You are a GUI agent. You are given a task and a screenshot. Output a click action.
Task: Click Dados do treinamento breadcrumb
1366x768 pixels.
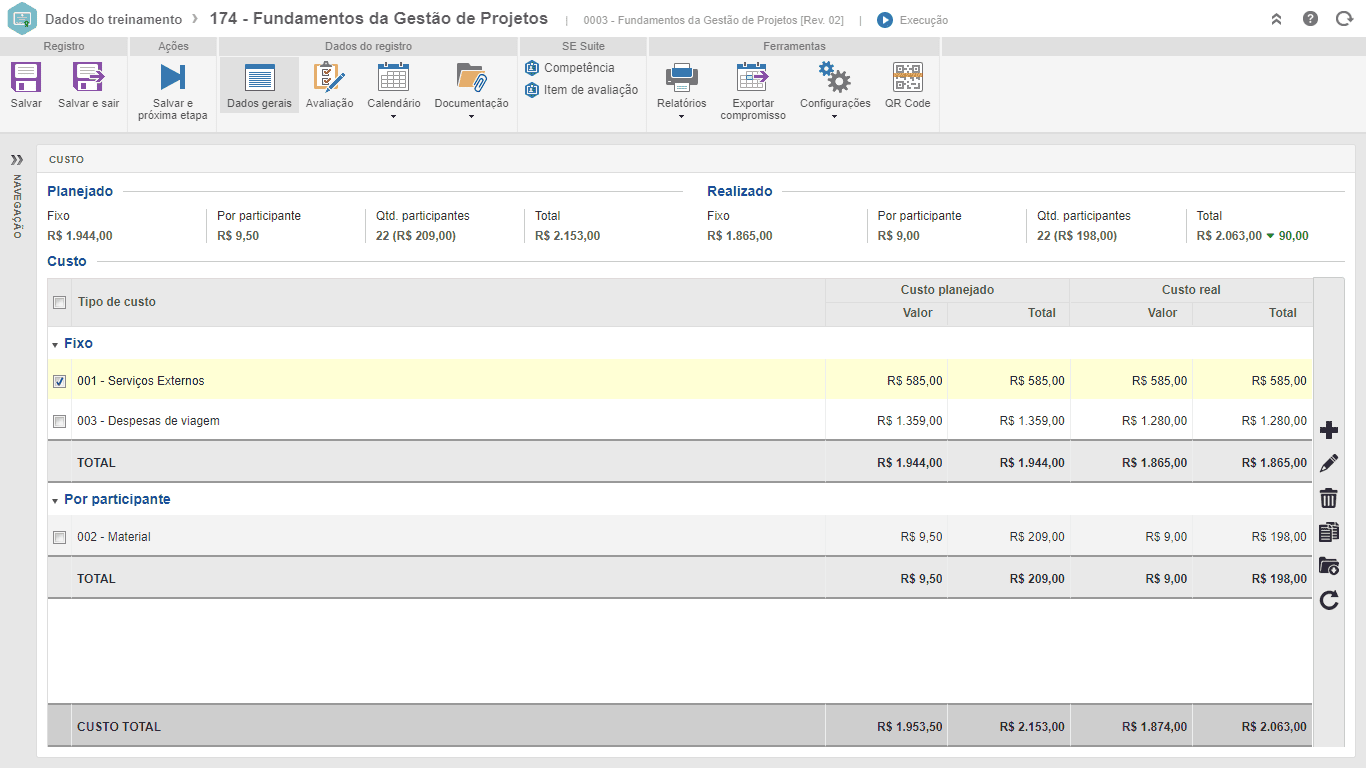[113, 19]
